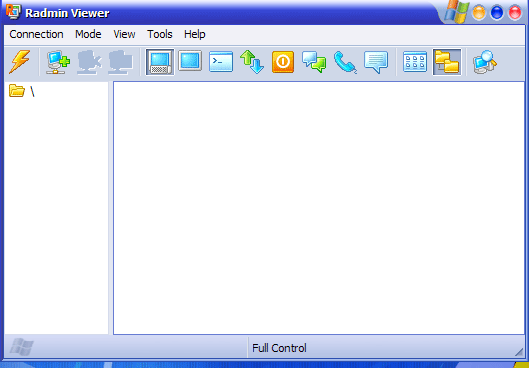Open the Mode menu
The image size is (529, 368).
click(x=88, y=34)
